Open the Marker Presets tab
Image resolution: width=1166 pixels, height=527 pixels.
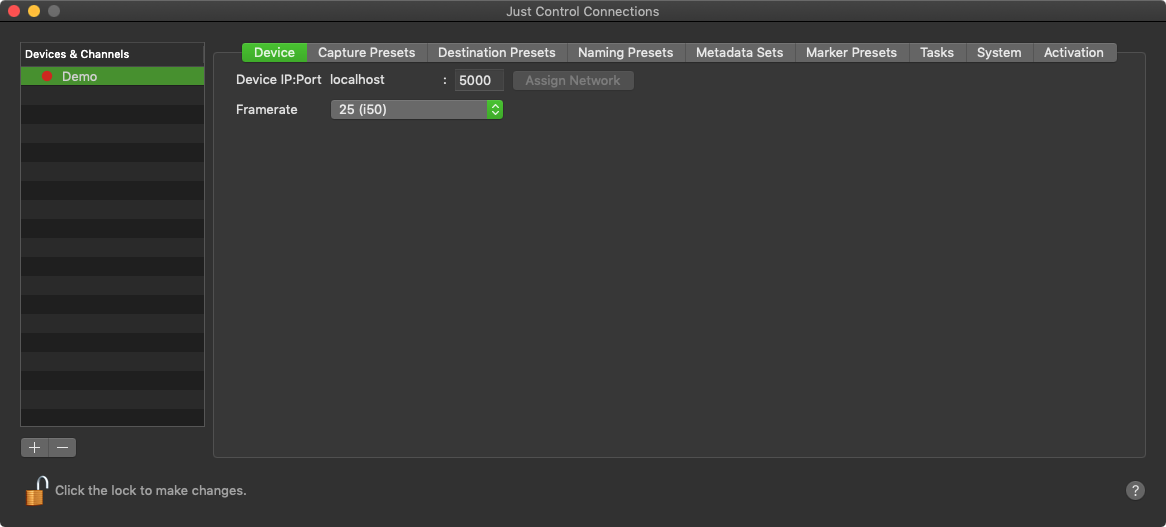(851, 53)
